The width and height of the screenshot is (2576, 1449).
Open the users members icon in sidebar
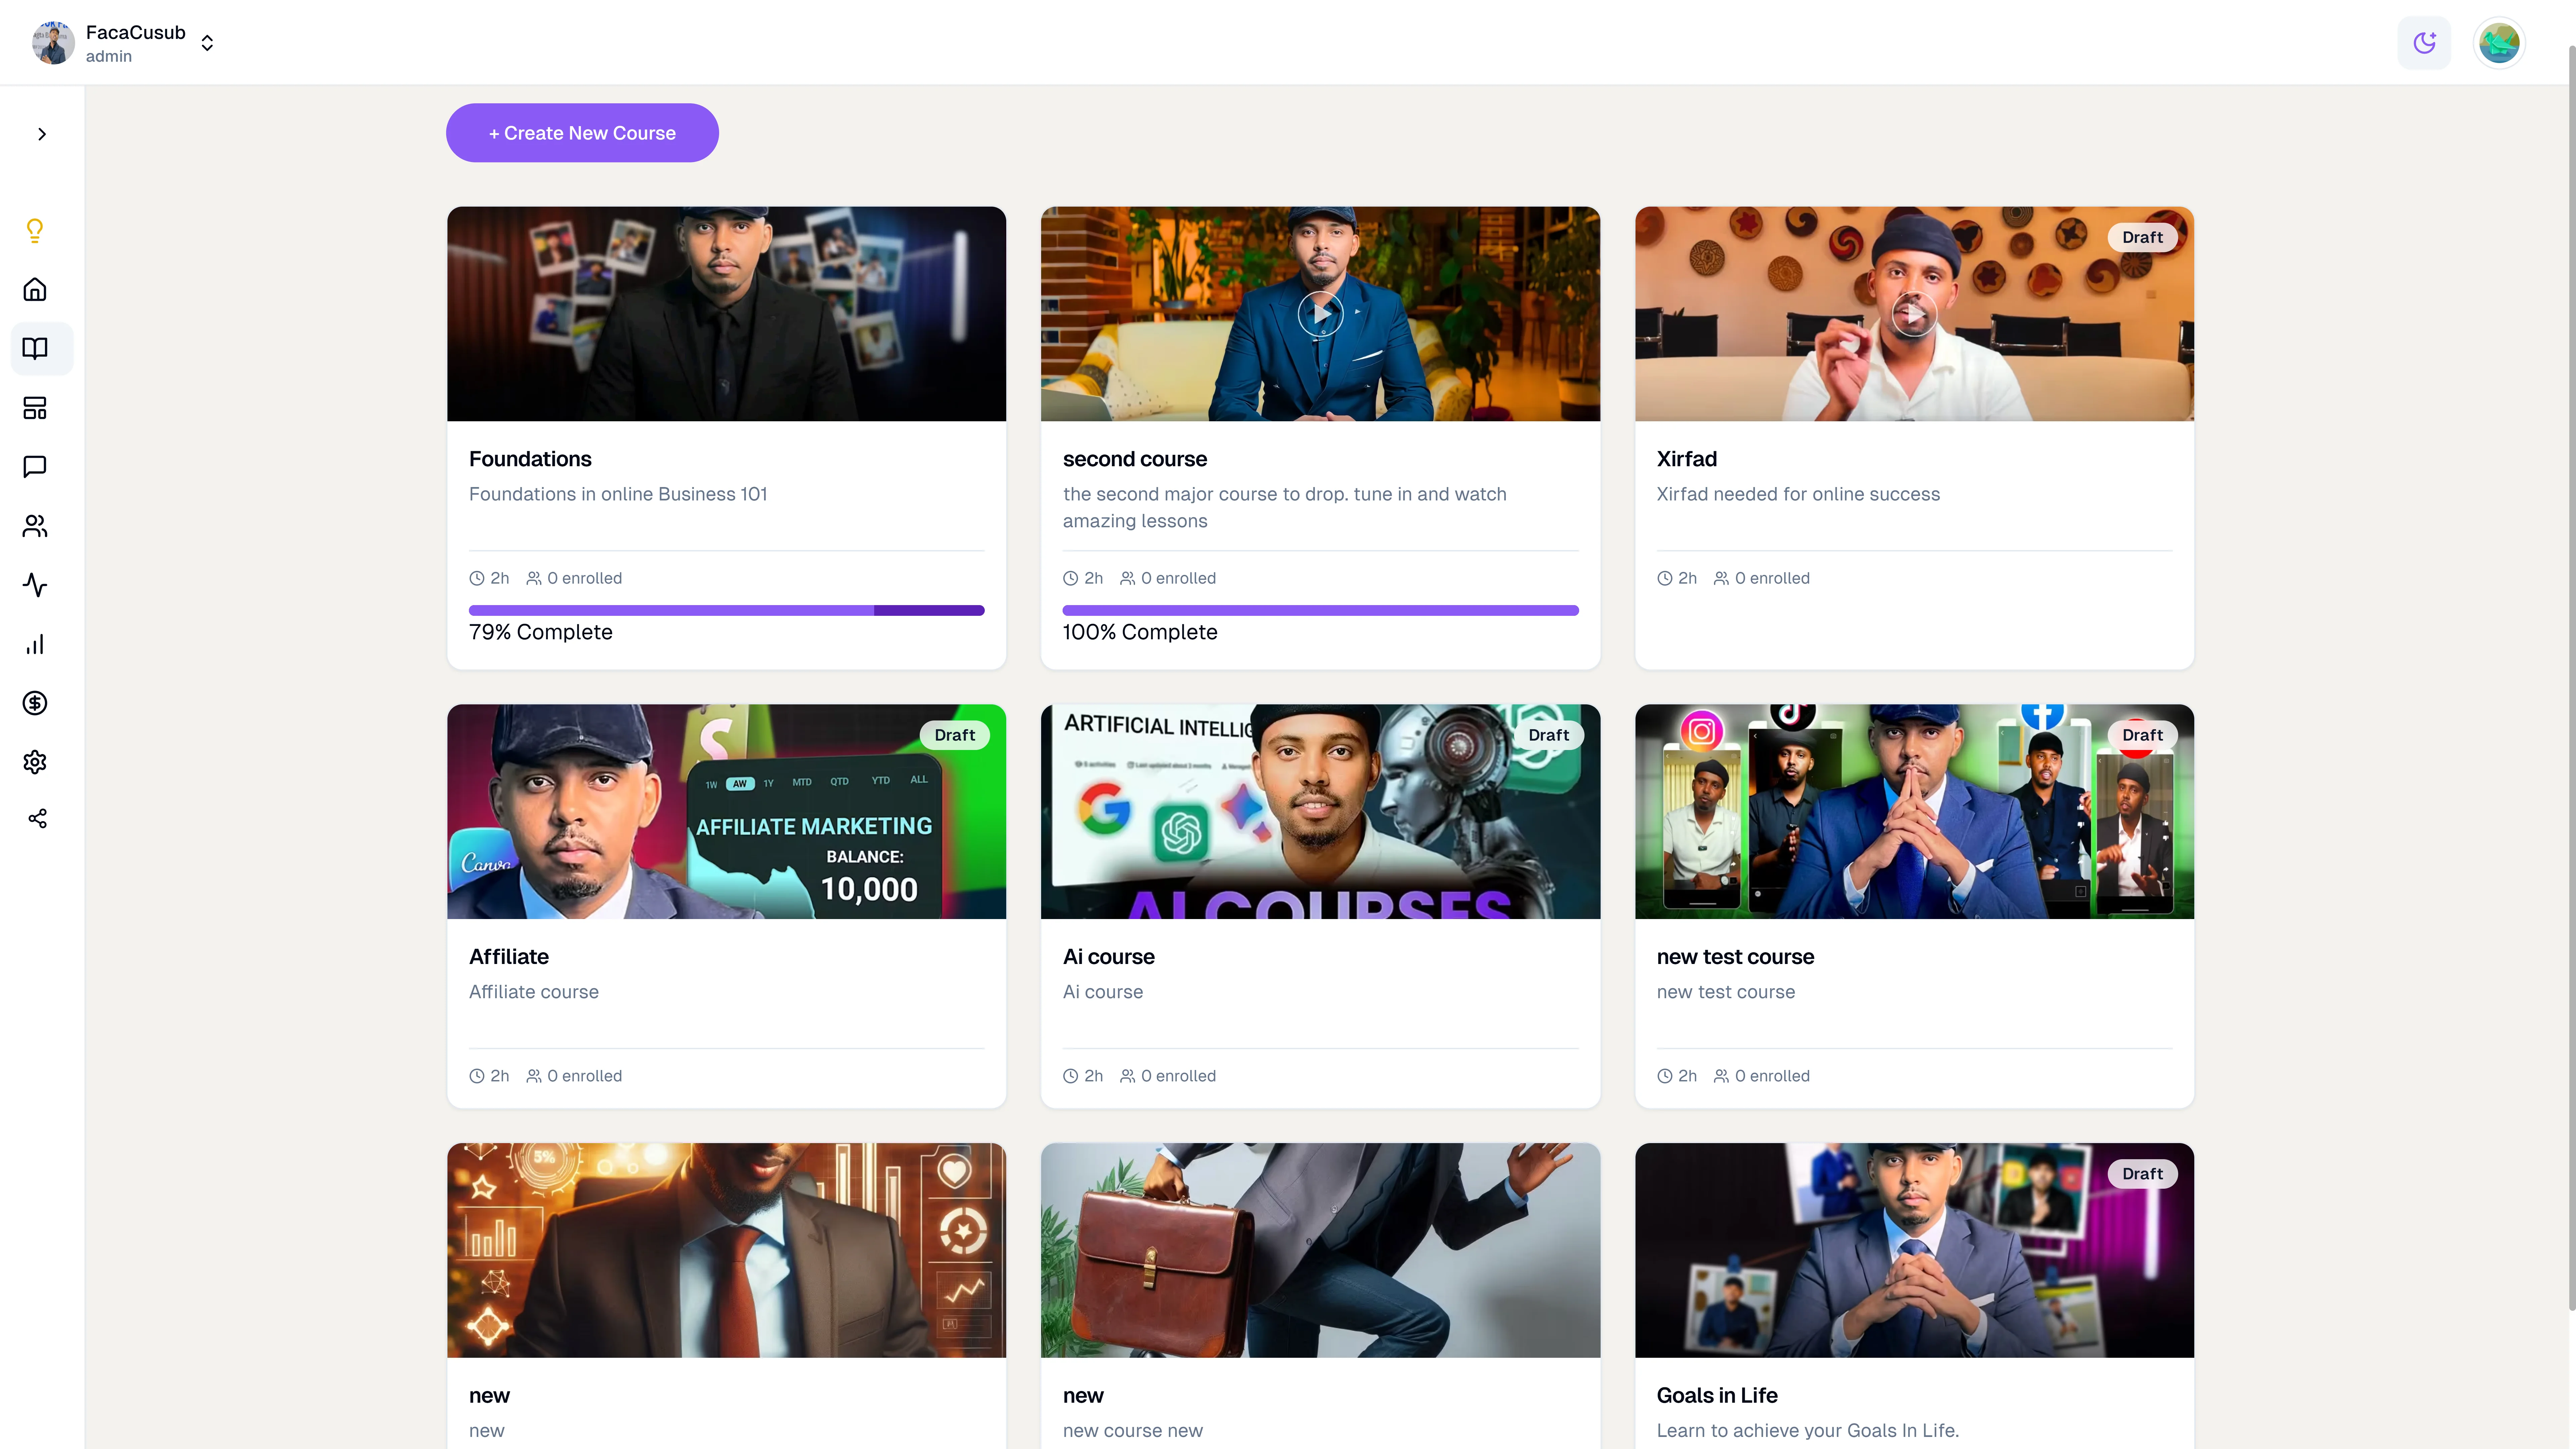(x=35, y=526)
